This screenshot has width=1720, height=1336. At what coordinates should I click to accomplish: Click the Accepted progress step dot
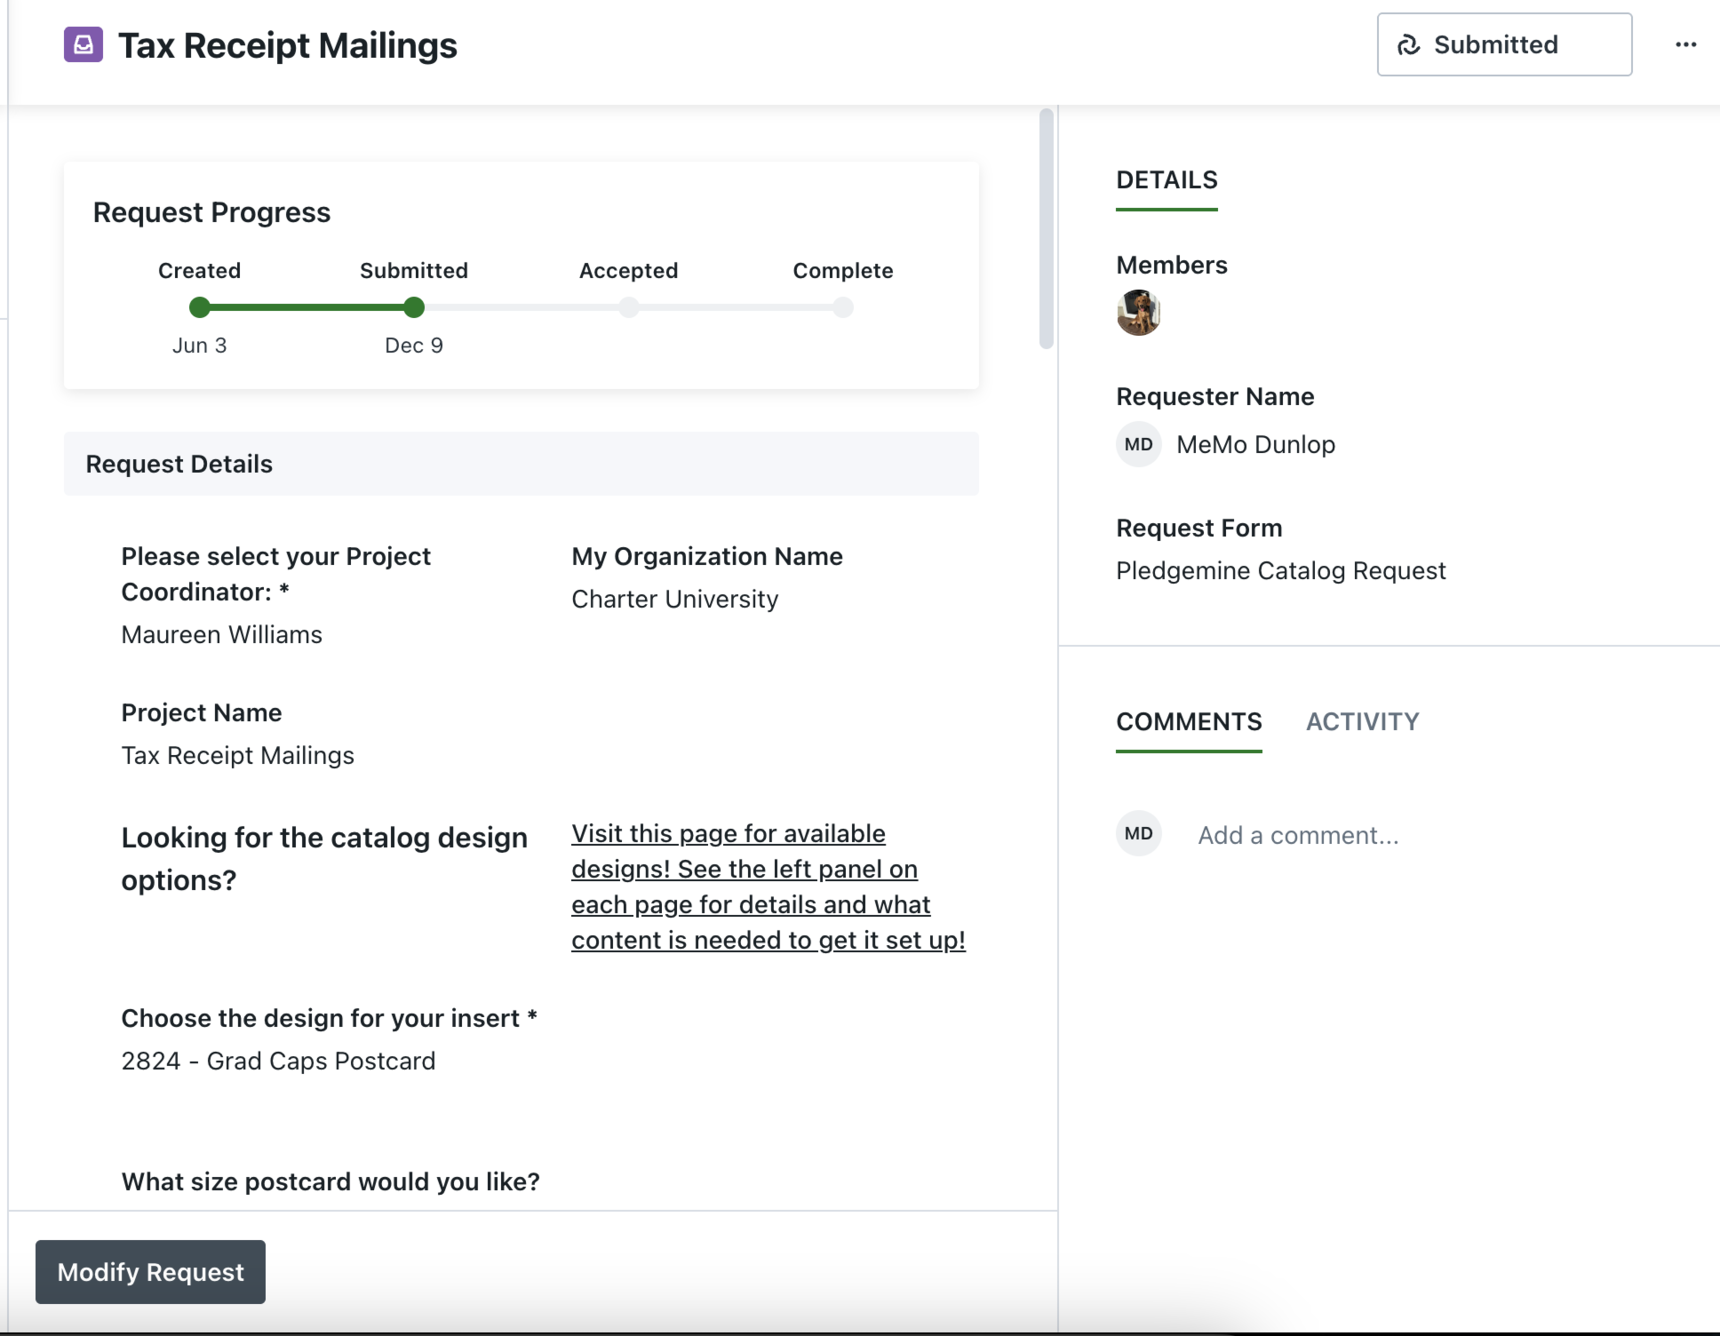click(x=628, y=308)
